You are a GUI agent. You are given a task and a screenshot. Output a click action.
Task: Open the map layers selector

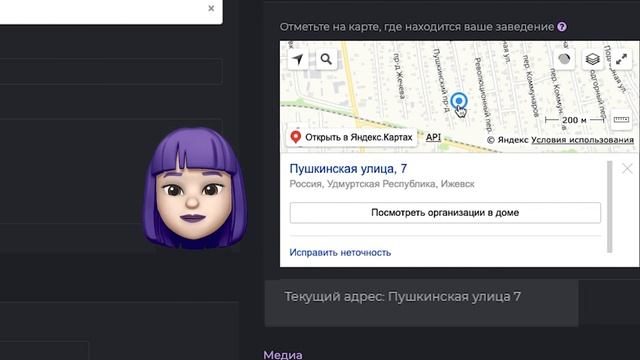tap(593, 59)
